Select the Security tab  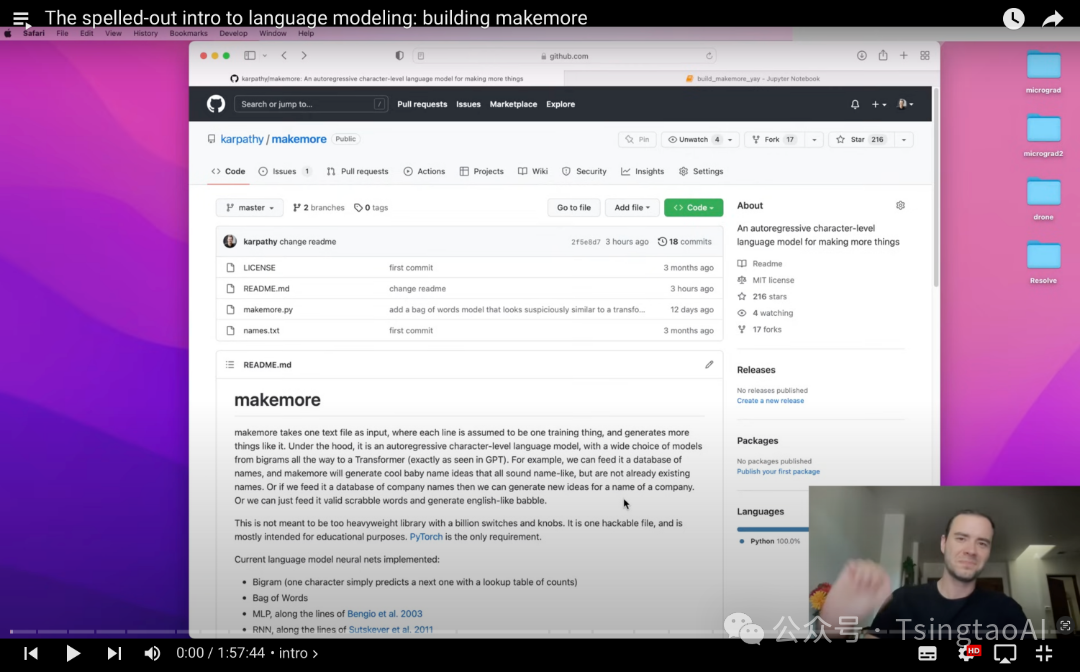click(584, 171)
